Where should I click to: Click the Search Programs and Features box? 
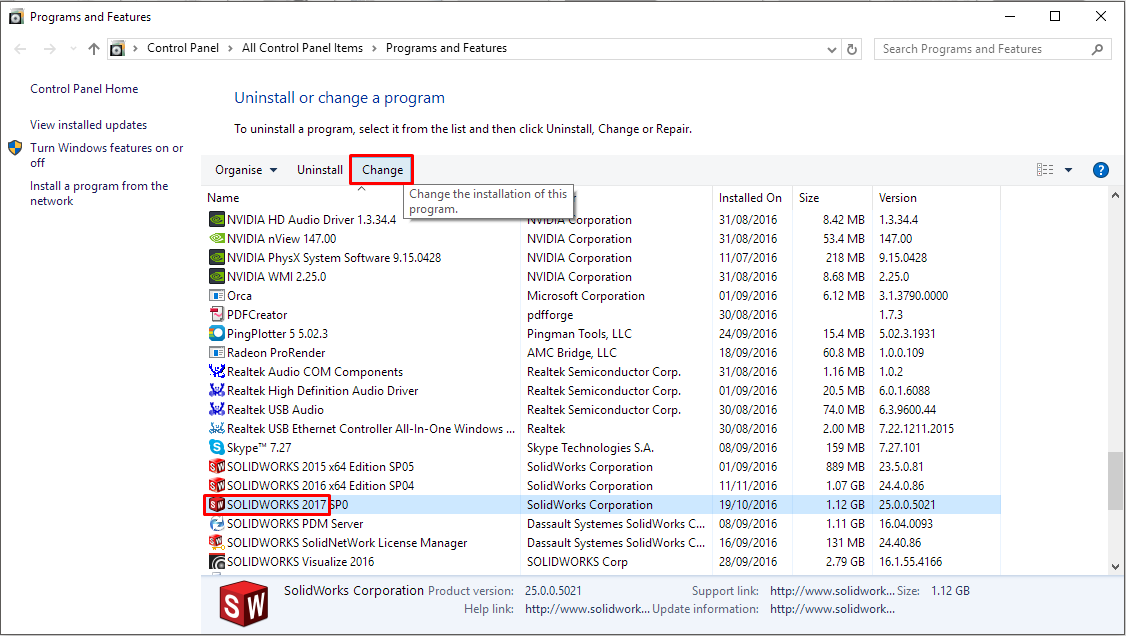point(980,49)
